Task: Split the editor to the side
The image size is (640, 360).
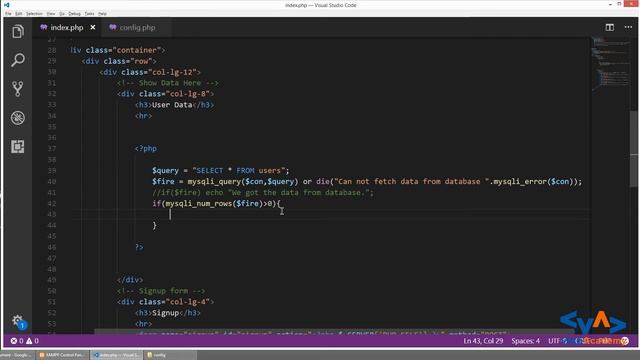Action: point(609,27)
